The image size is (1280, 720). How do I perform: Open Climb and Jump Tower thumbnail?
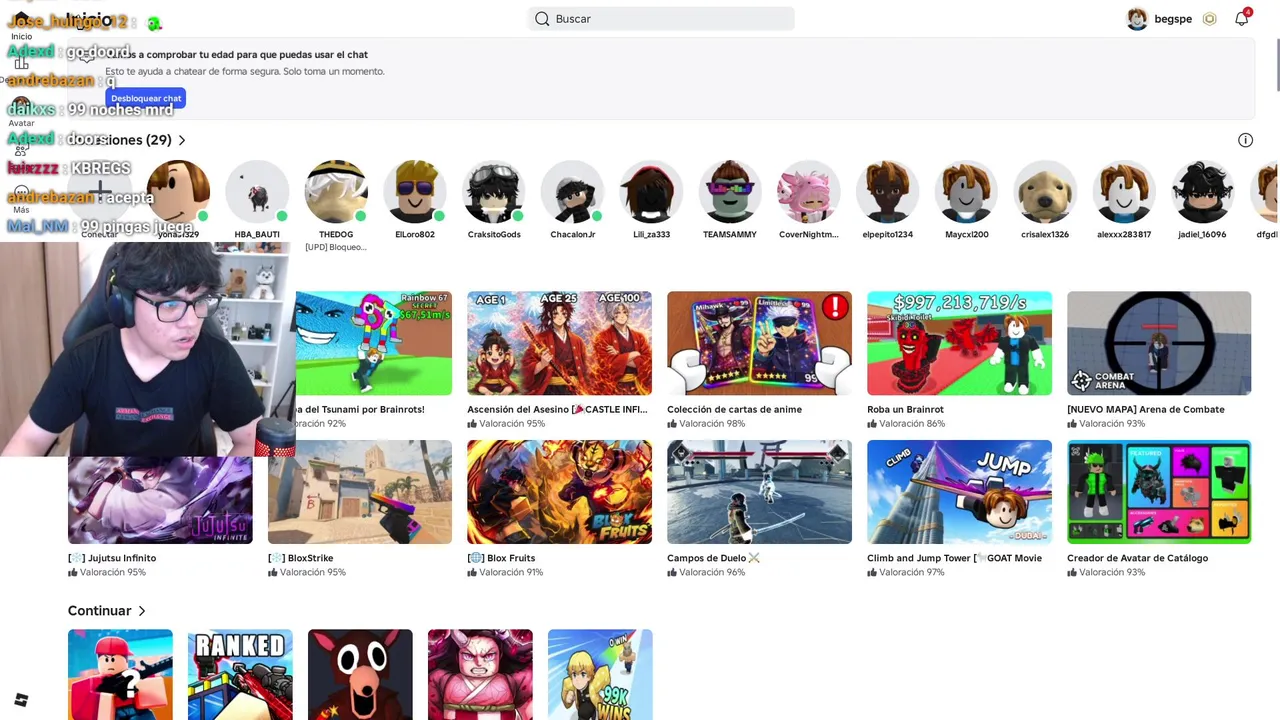[x=959, y=492]
